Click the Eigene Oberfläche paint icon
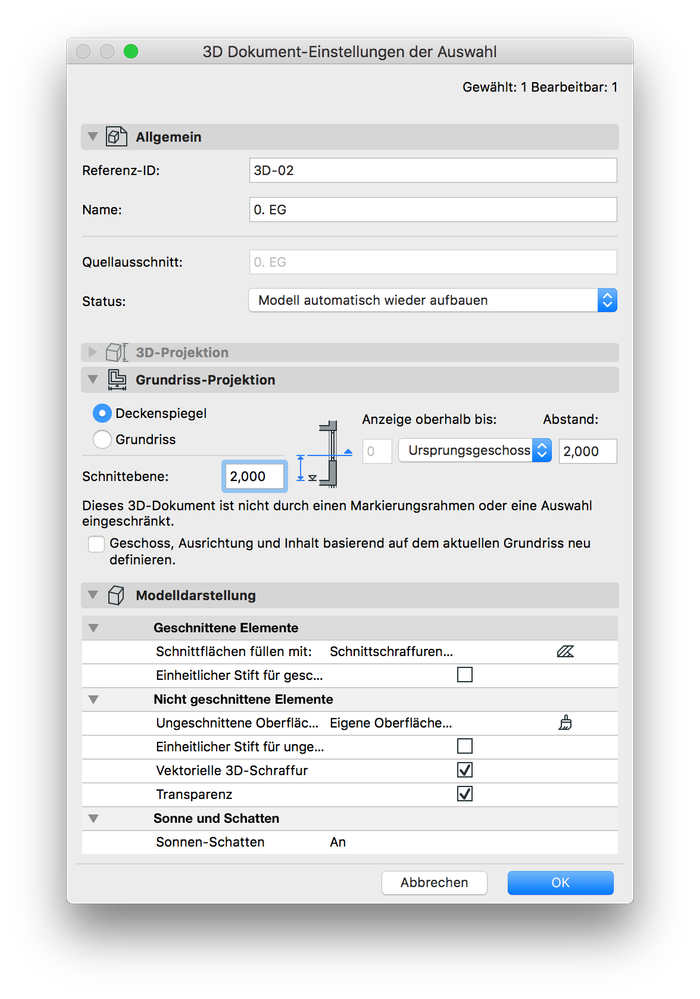The height and width of the screenshot is (999, 700). pyautogui.click(x=565, y=722)
